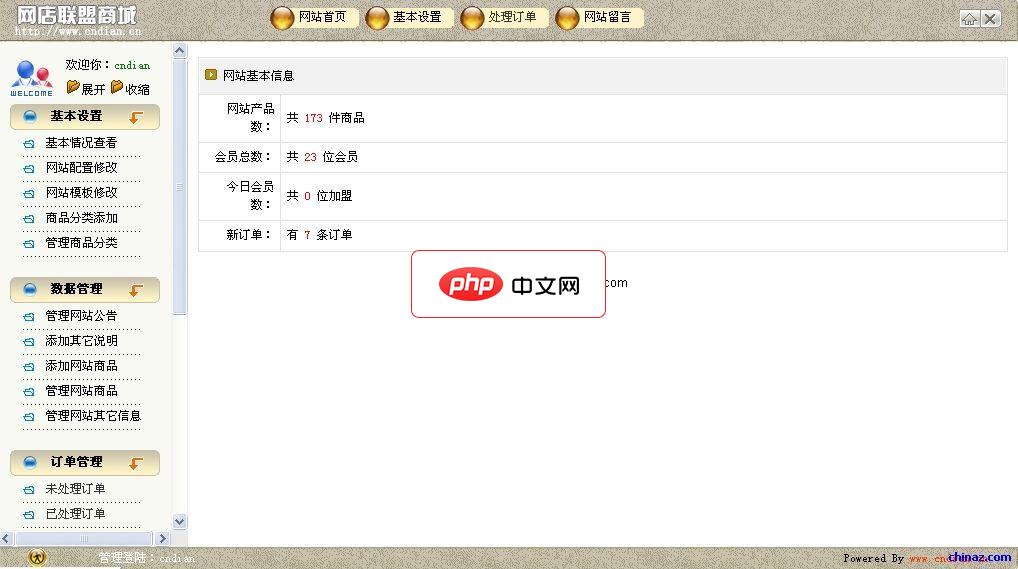Click sidebar horizontal scrollbar left arrow
This screenshot has height=569, width=1018.
[6, 538]
